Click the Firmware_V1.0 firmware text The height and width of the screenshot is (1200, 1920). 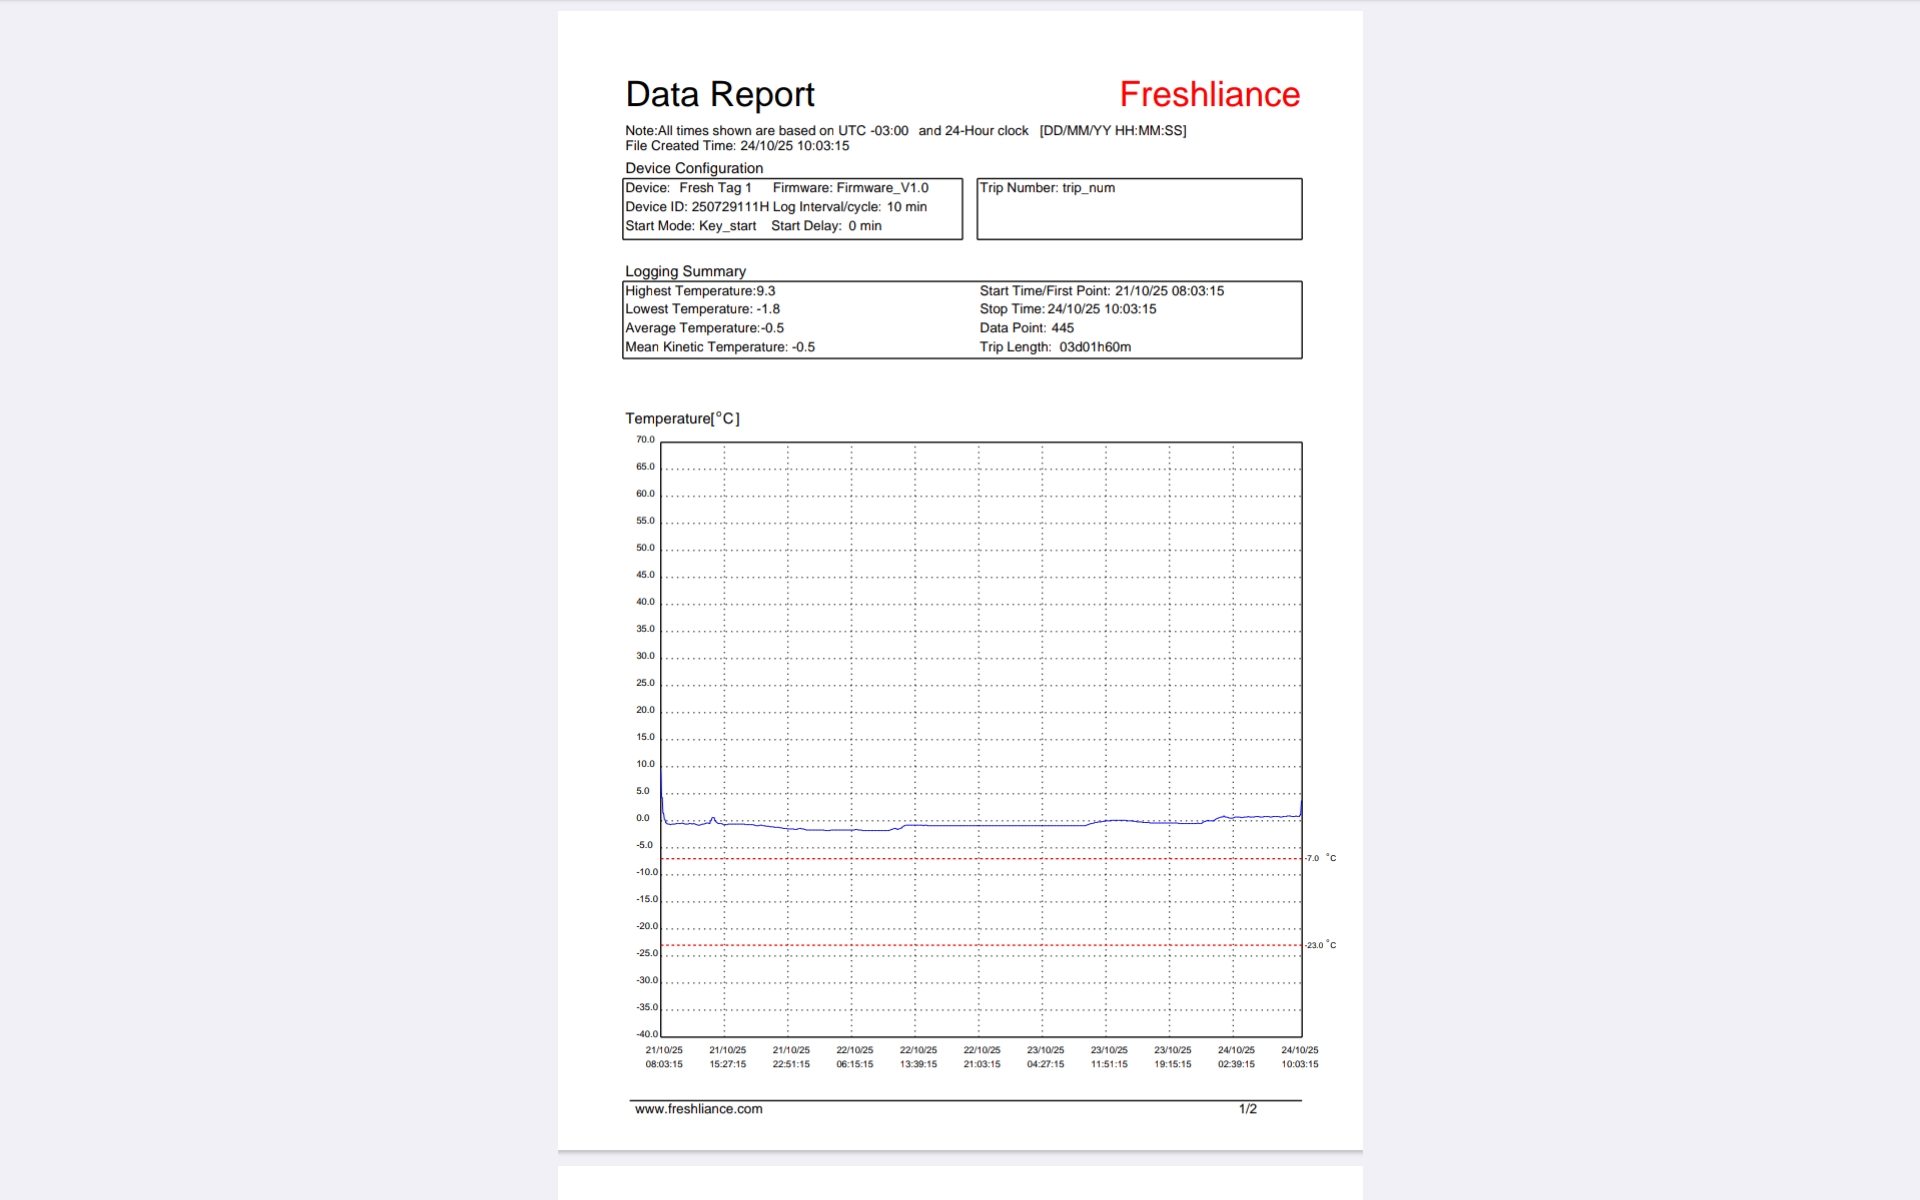(882, 188)
